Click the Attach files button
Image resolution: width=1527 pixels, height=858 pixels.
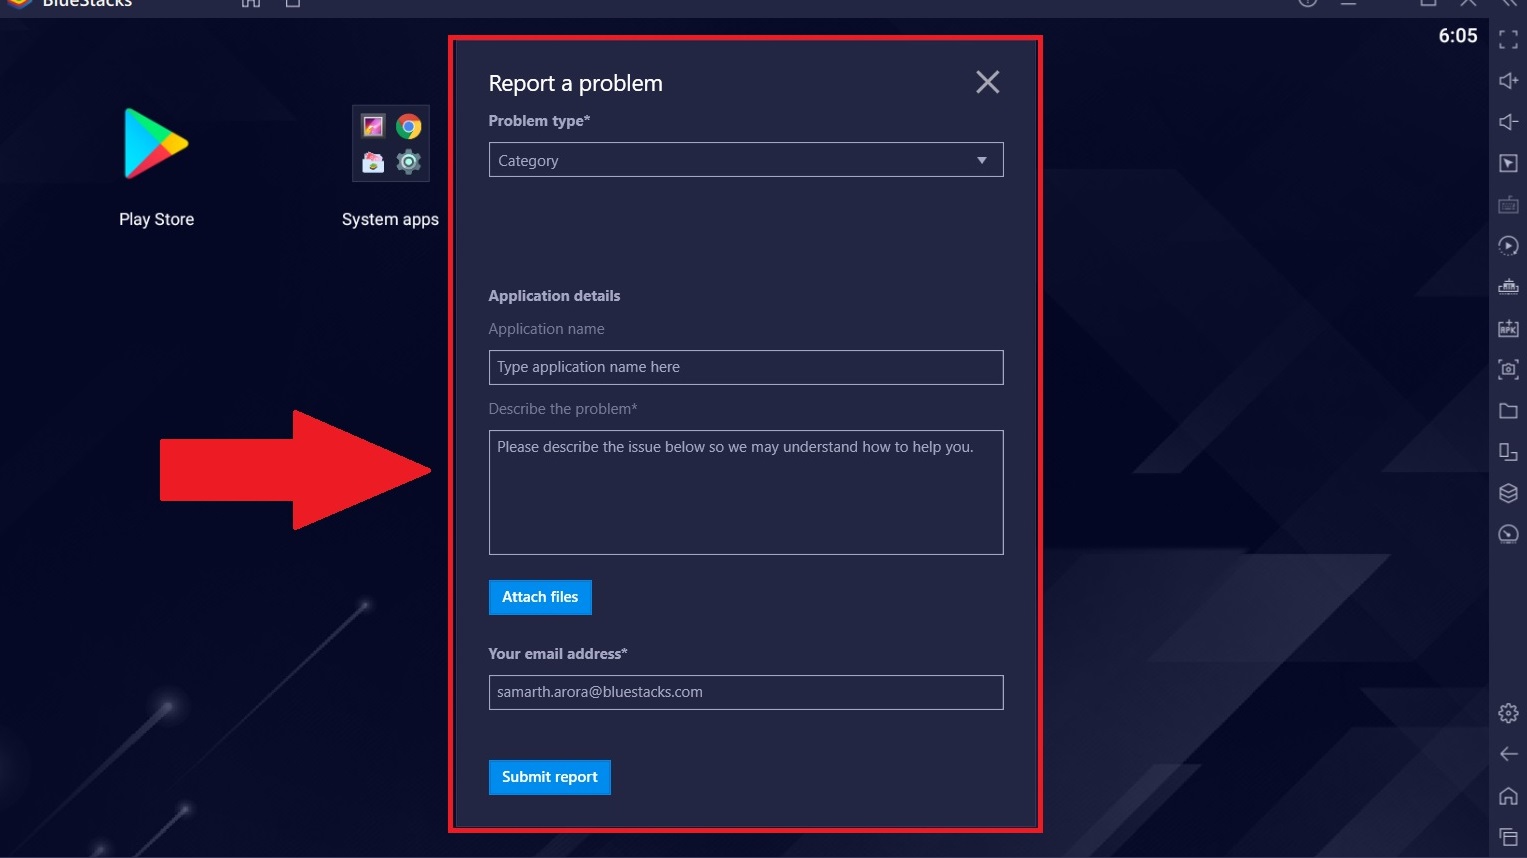[x=540, y=597]
